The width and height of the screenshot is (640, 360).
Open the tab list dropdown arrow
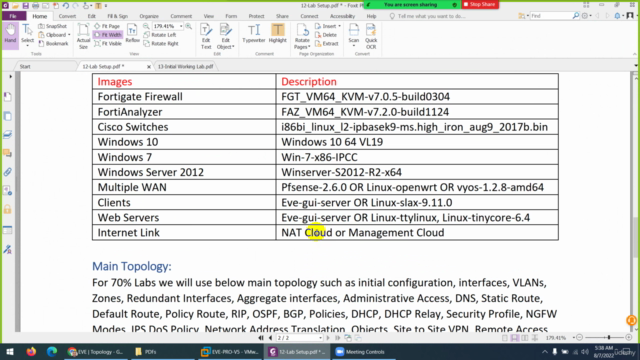[x=636, y=66]
